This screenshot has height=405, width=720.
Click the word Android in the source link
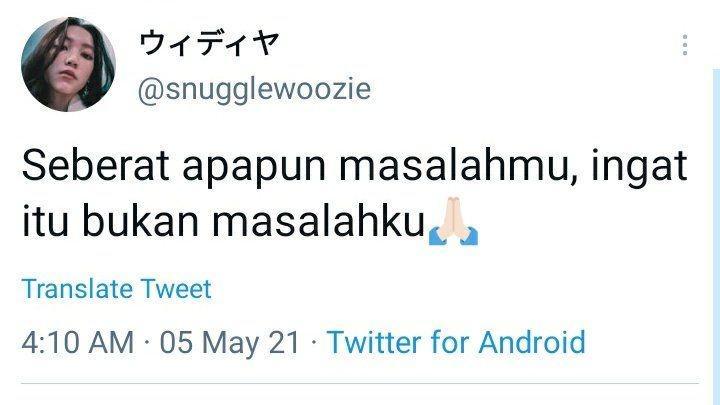[x=532, y=342]
